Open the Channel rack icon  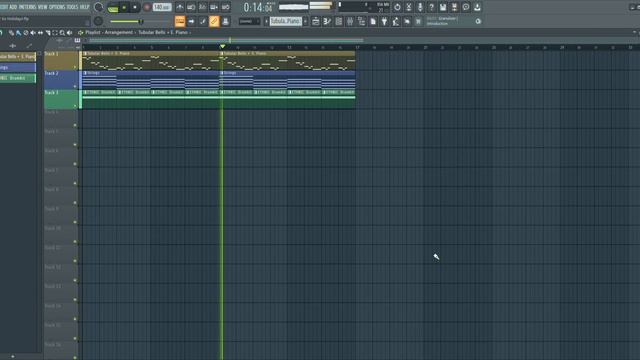coord(338,21)
